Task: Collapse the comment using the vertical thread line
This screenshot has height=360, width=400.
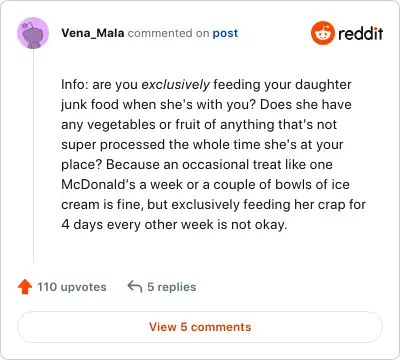Action: point(33,157)
